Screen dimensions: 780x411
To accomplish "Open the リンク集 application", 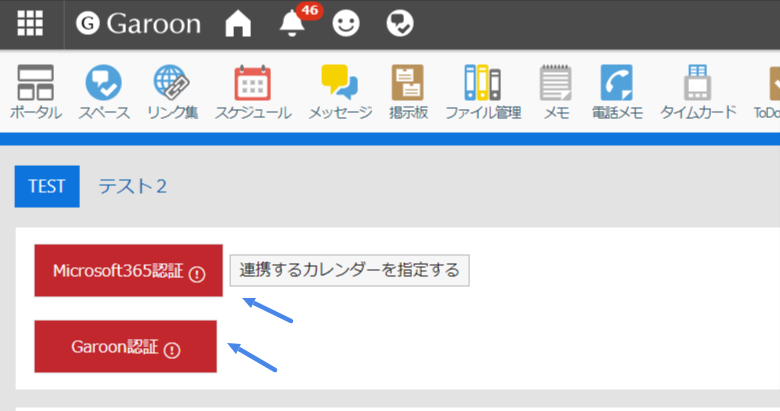I will [172, 92].
